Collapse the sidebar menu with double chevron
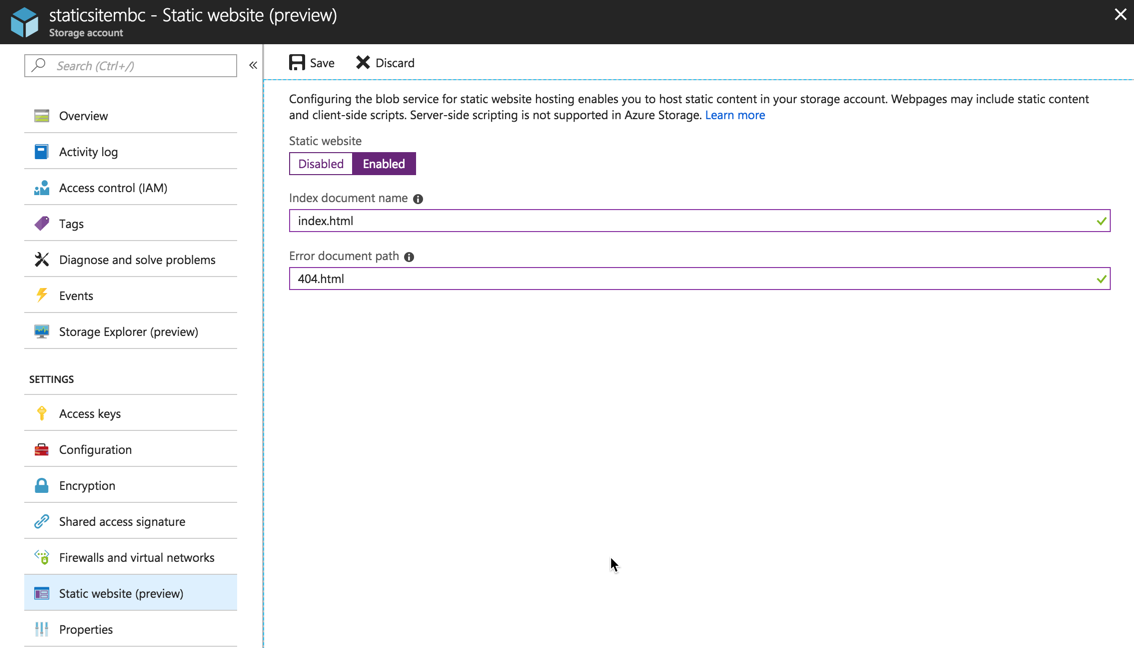This screenshot has height=648, width=1134. point(253,65)
